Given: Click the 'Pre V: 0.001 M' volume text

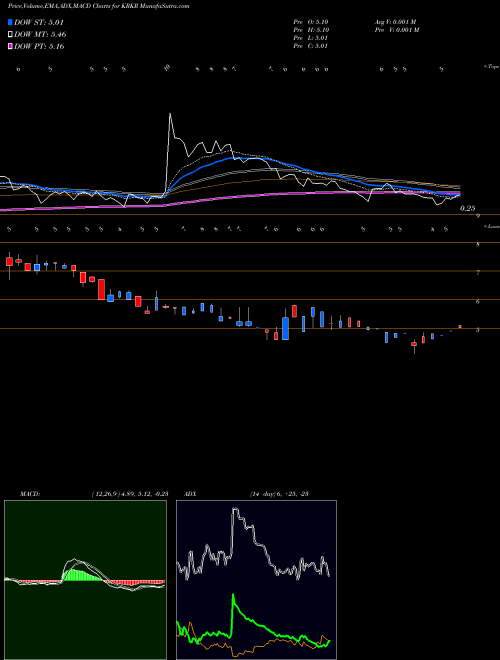Looking at the screenshot, I should [x=396, y=30].
